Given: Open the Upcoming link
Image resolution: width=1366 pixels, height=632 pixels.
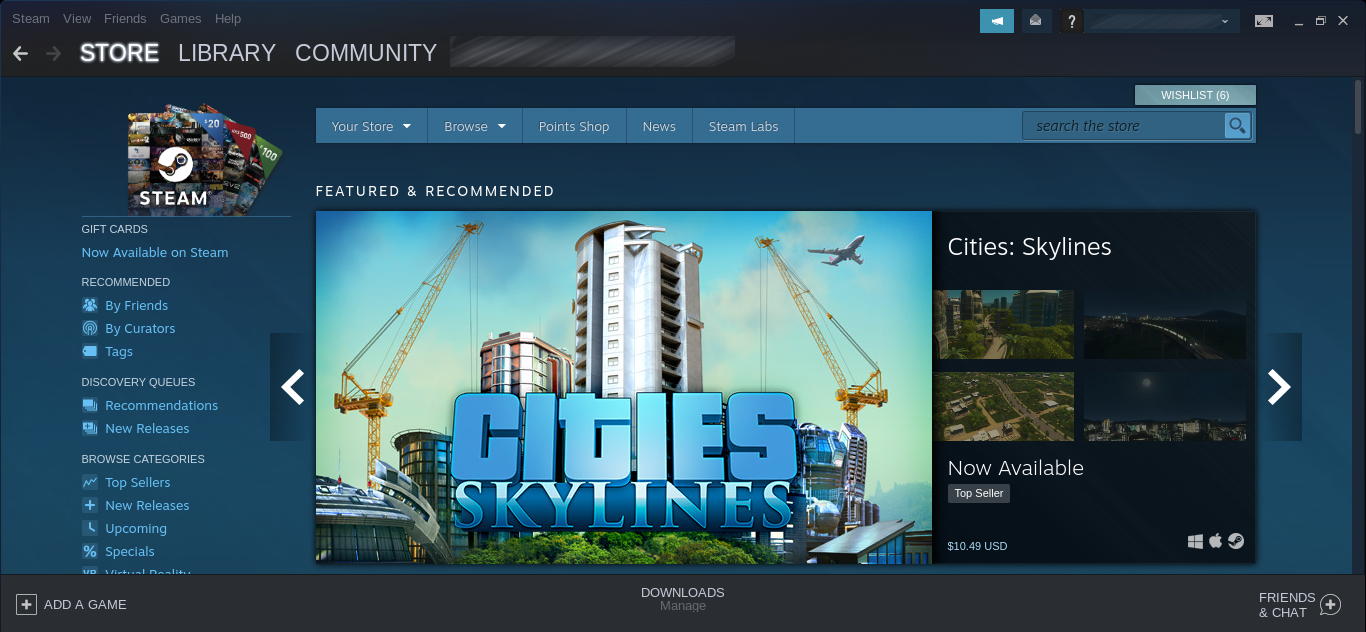Looking at the screenshot, I should (136, 528).
